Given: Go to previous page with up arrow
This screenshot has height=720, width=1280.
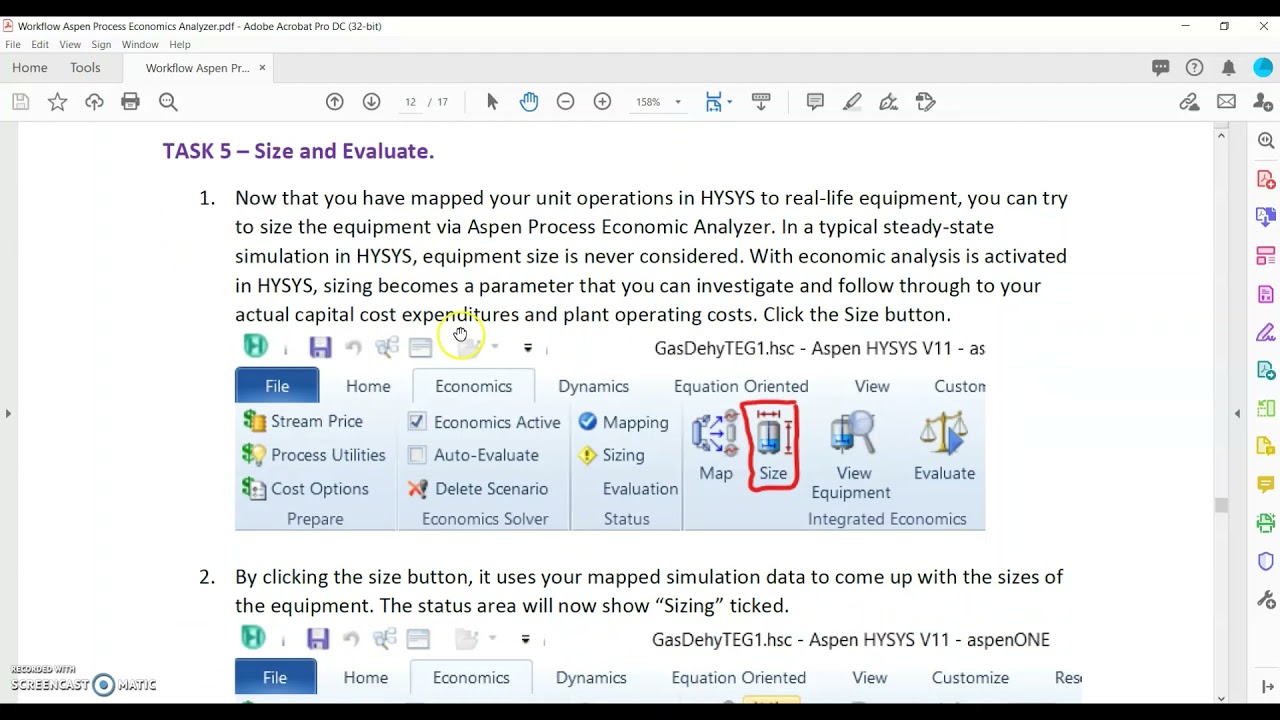Looking at the screenshot, I should pyautogui.click(x=335, y=101).
